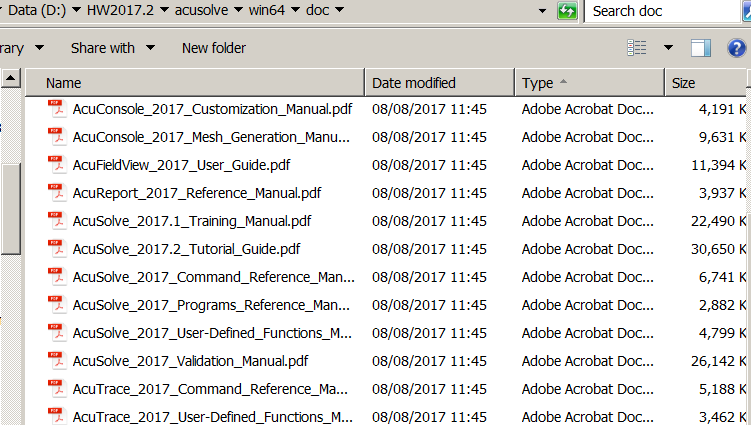Click PDF icon of AcuTrace_2017_Command_Reference_Ma... file
This screenshot has width=751, height=425.
56,389
